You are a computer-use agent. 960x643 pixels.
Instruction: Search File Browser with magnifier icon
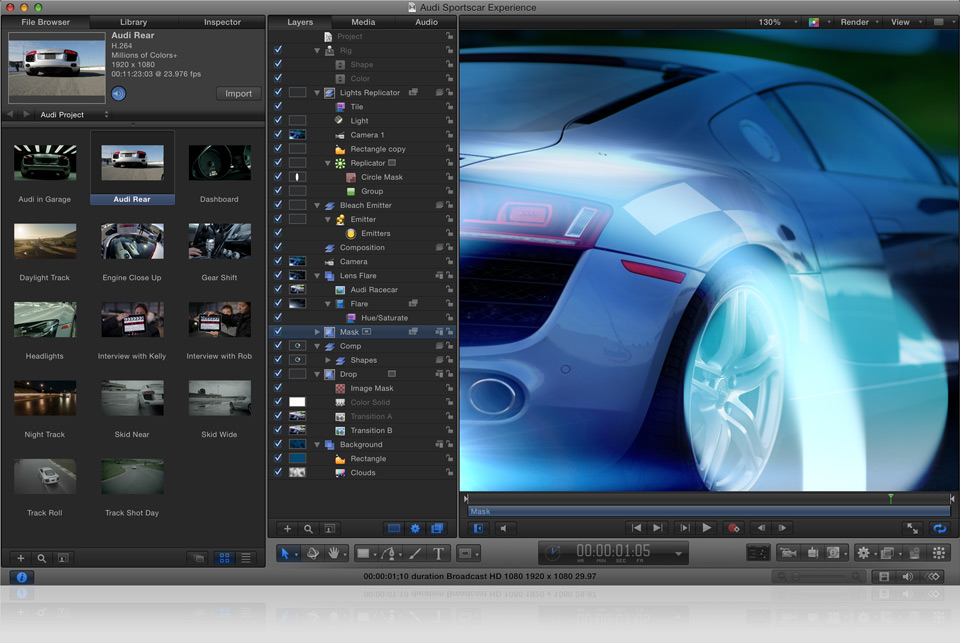click(x=42, y=558)
